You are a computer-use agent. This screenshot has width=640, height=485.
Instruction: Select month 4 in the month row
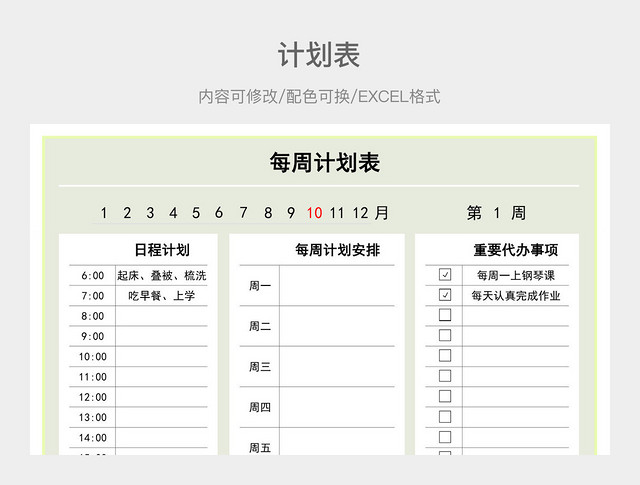point(173,213)
